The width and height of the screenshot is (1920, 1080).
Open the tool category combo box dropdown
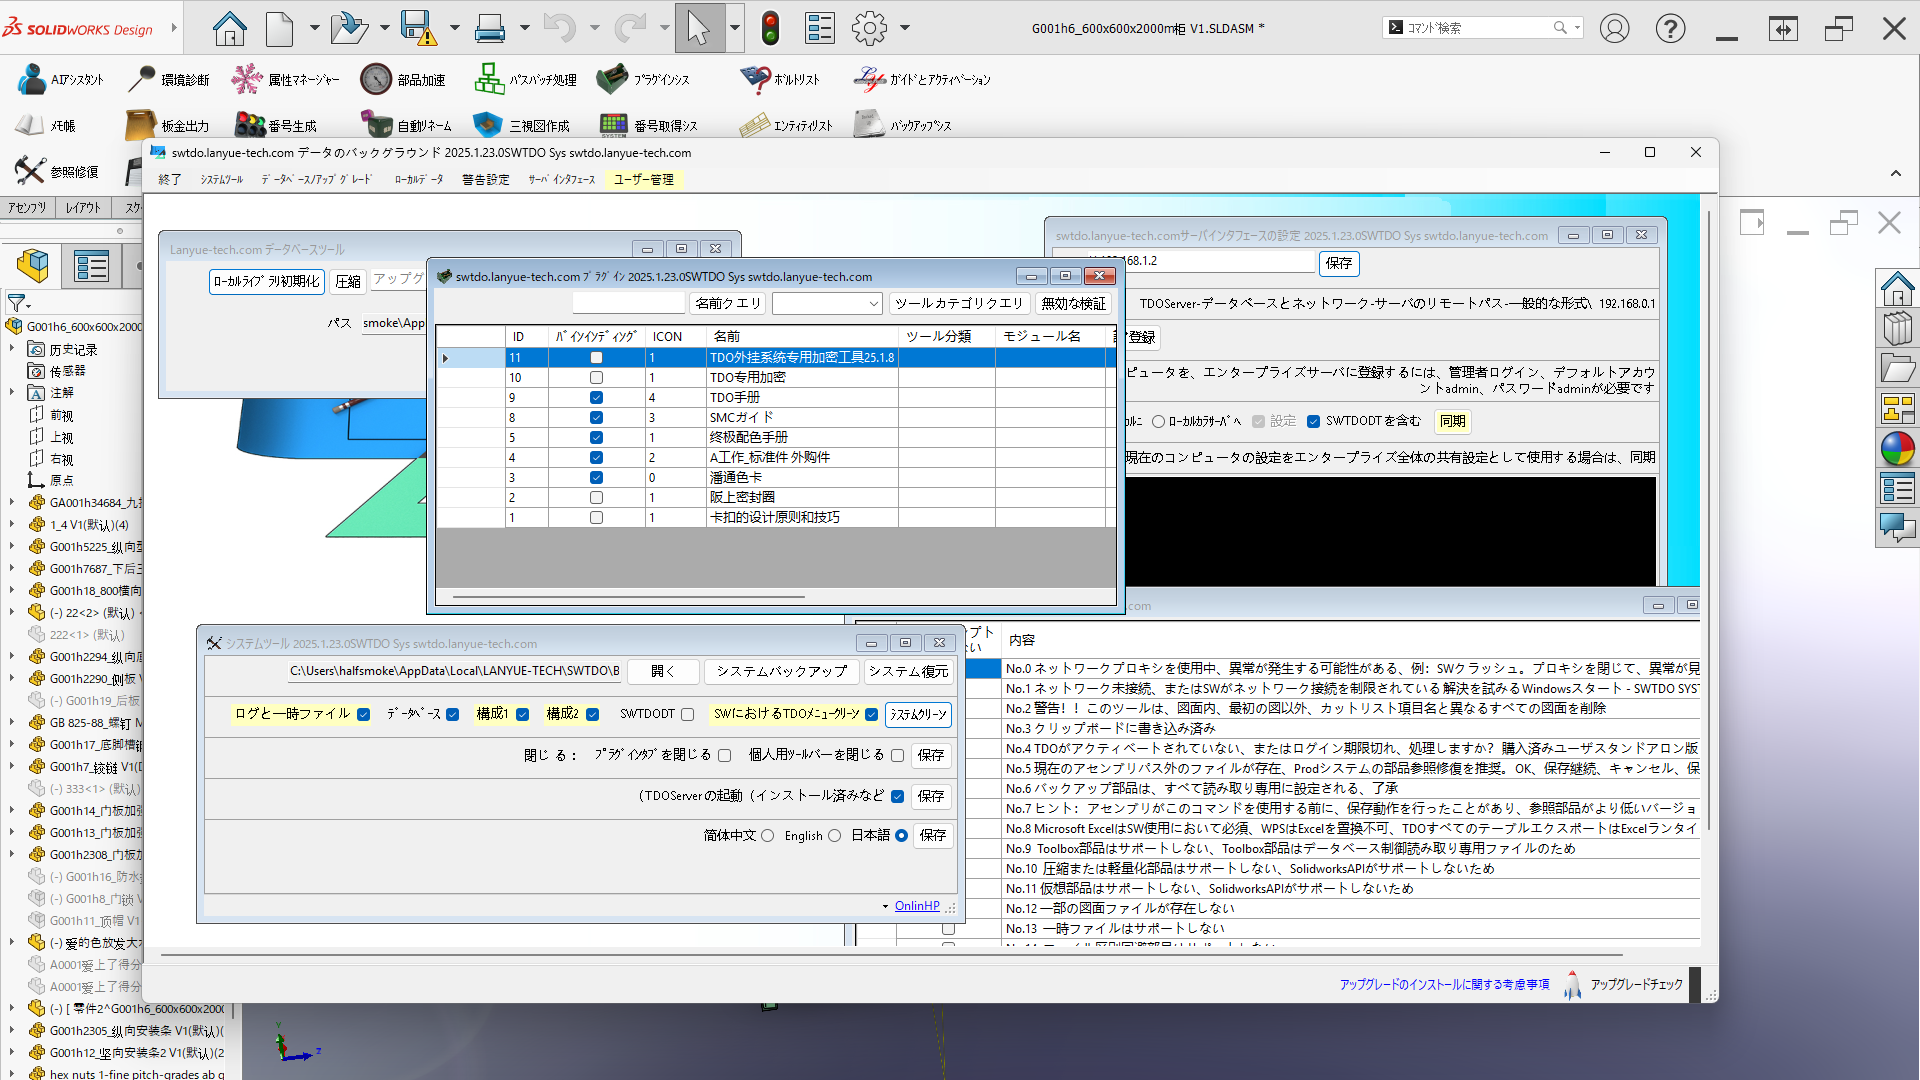[873, 304]
